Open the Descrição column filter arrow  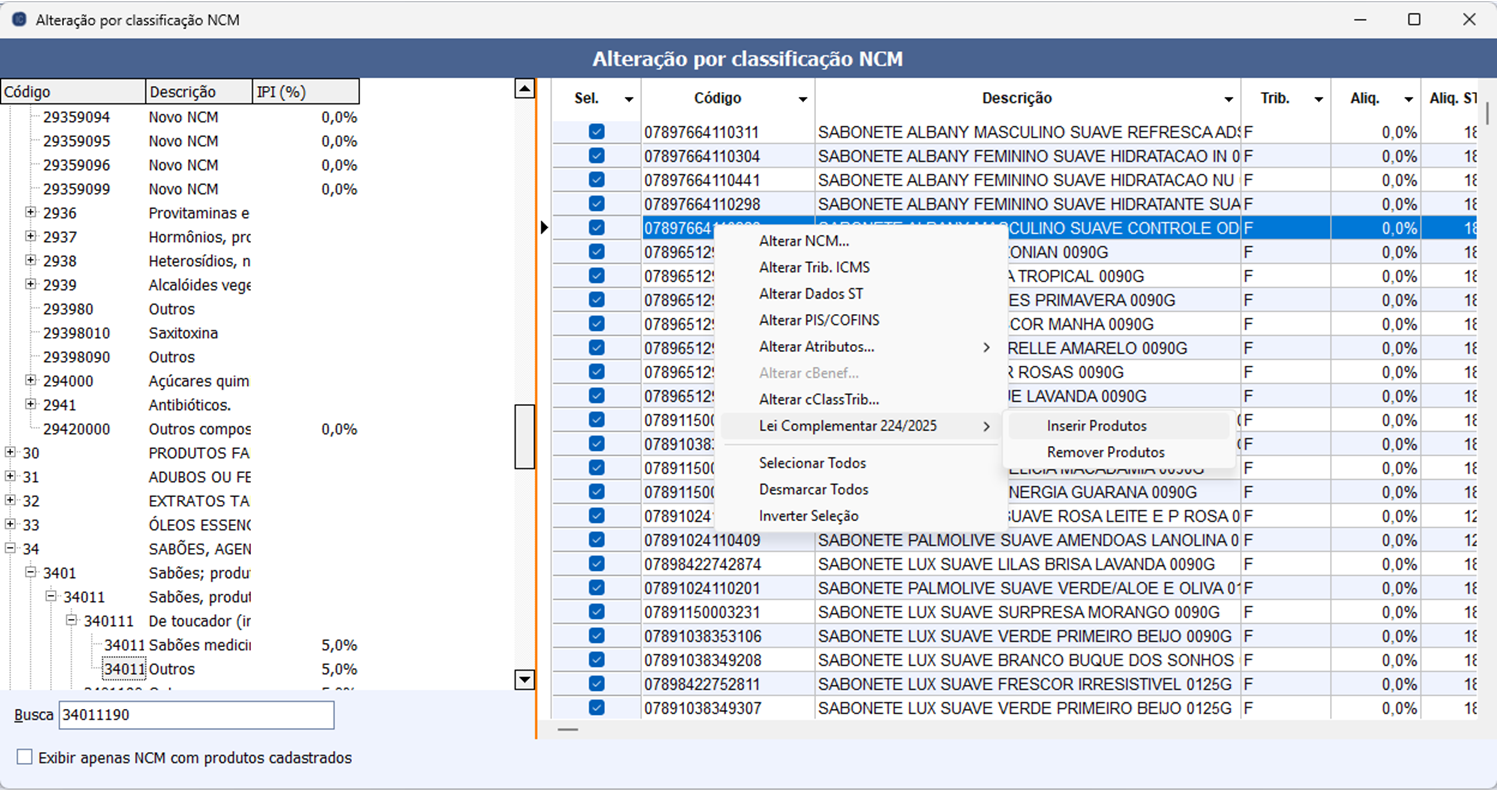[1228, 99]
